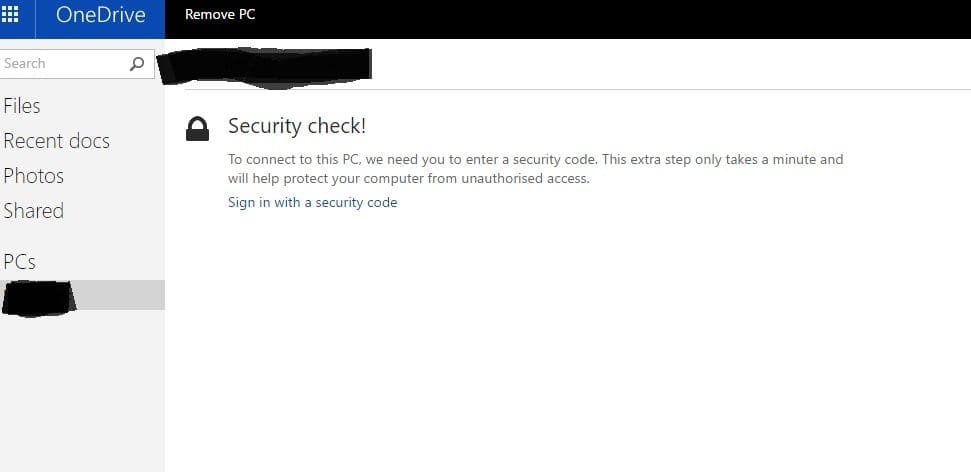Open the app launcher grid
This screenshot has width=971, height=472.
pyautogui.click(x=10, y=15)
